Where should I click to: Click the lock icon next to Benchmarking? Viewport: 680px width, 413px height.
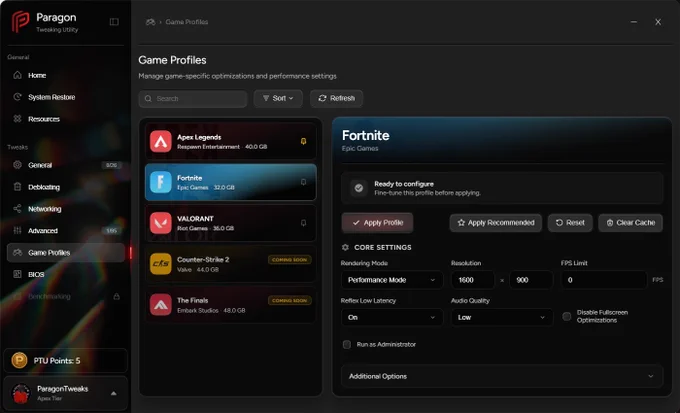click(116, 296)
